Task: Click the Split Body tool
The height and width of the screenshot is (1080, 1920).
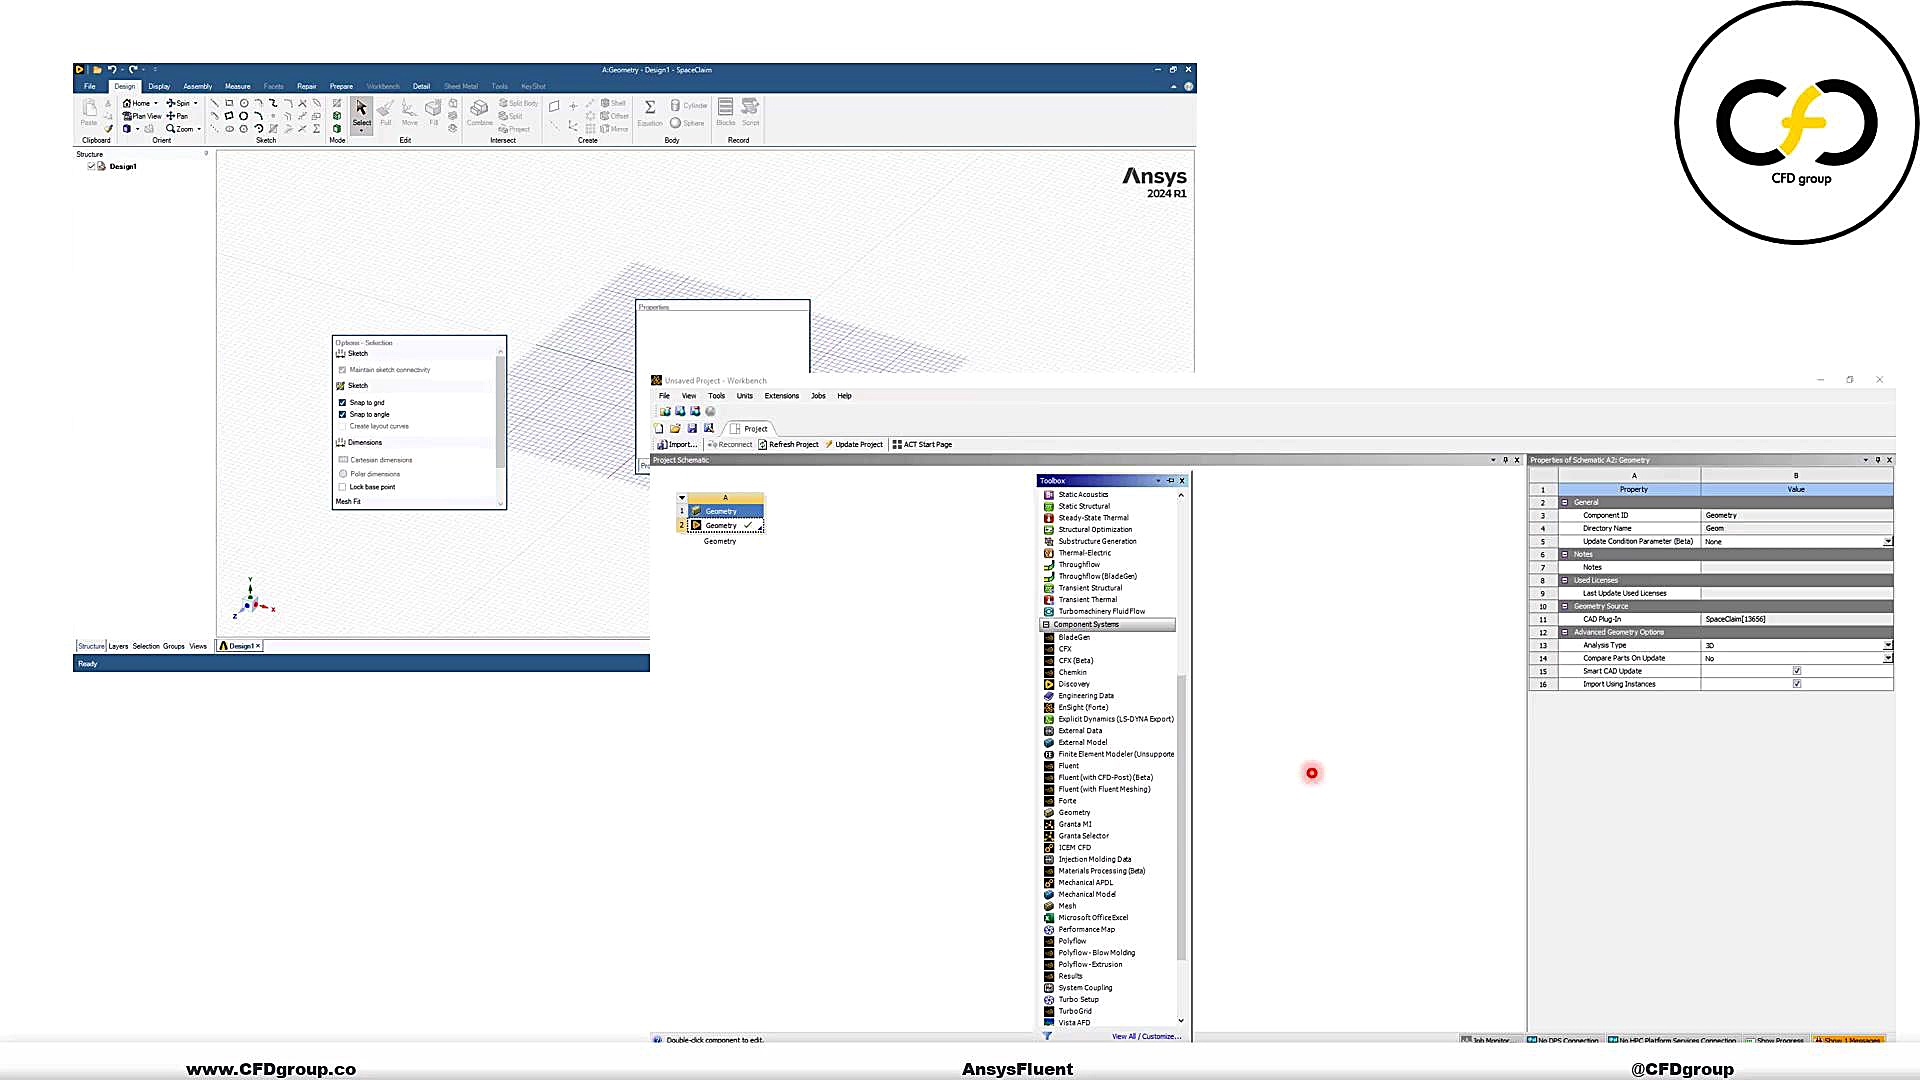Action: click(x=519, y=103)
